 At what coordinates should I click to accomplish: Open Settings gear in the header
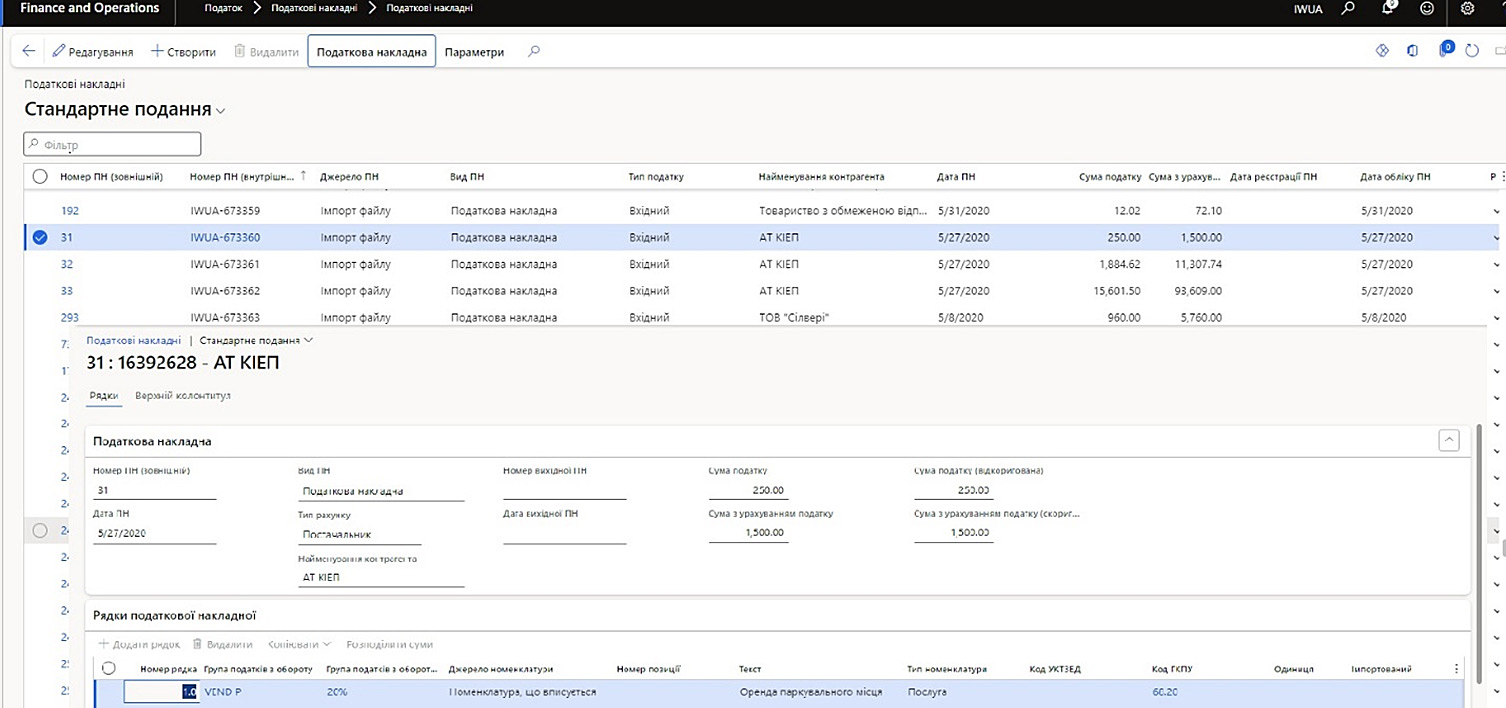coord(1467,9)
